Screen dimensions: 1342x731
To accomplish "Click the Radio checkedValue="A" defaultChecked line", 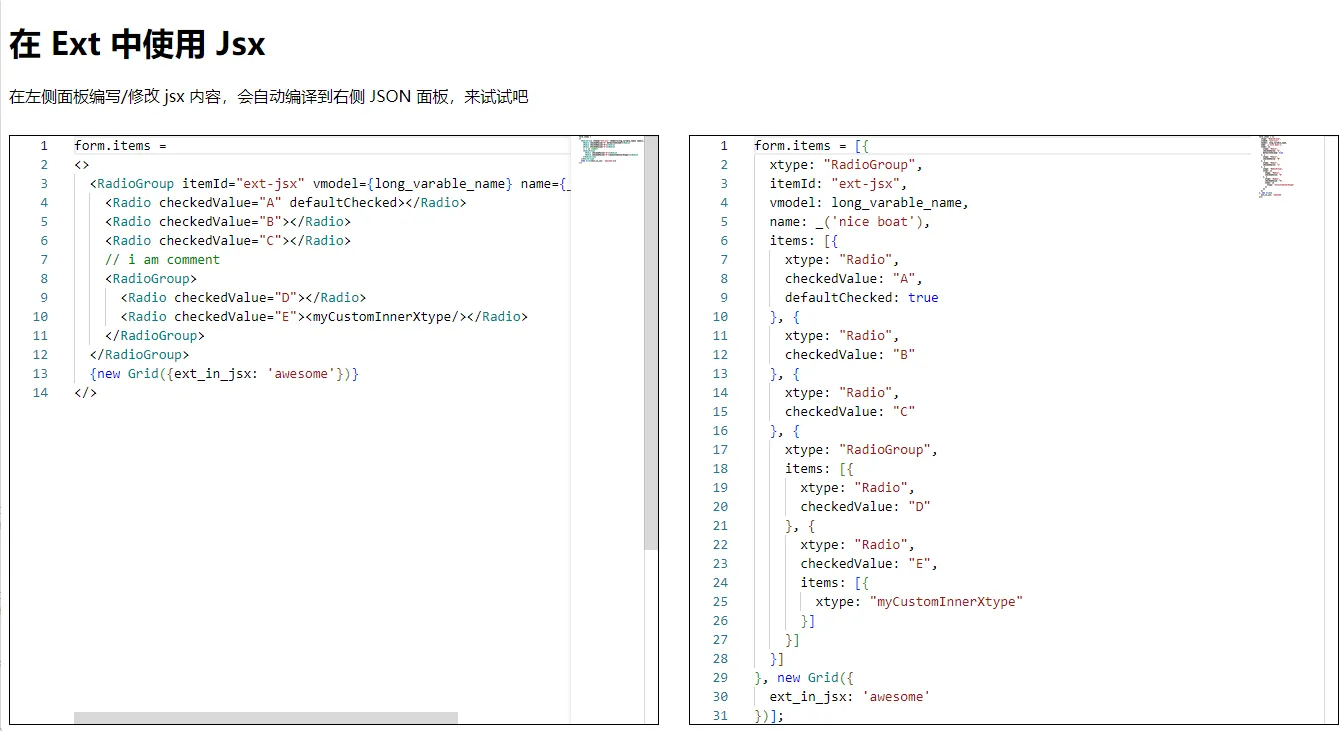I will (286, 203).
